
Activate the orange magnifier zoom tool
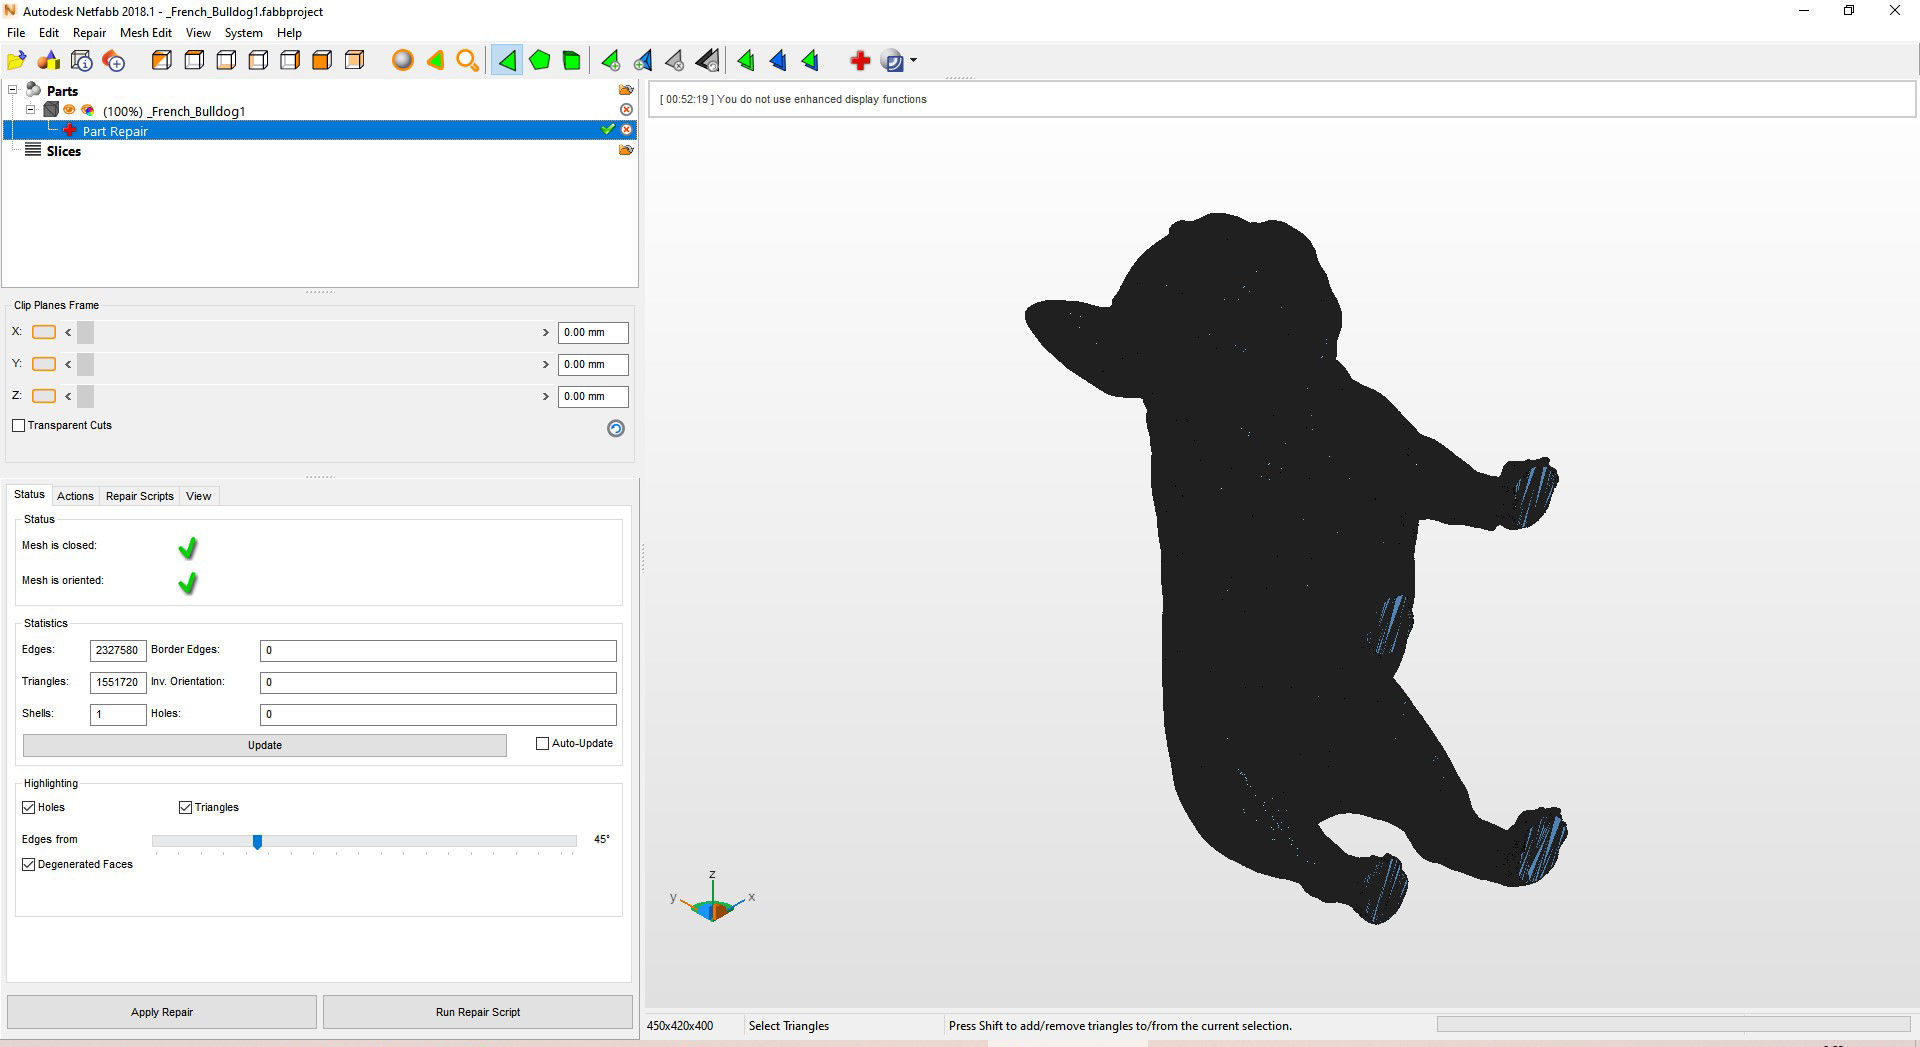467,61
